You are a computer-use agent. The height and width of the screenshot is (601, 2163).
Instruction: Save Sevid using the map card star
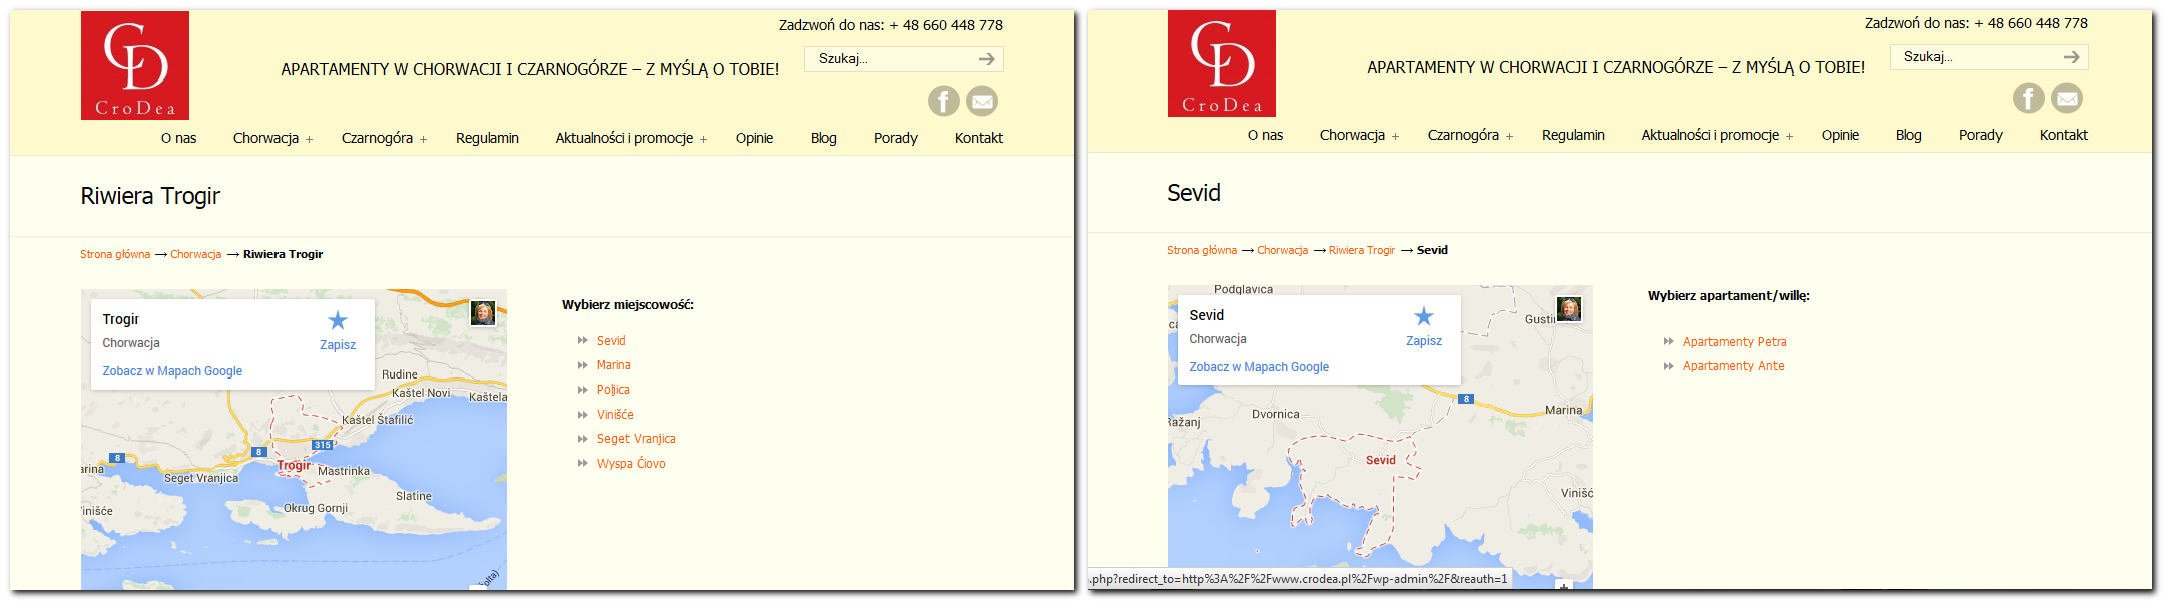pyautogui.click(x=1423, y=317)
